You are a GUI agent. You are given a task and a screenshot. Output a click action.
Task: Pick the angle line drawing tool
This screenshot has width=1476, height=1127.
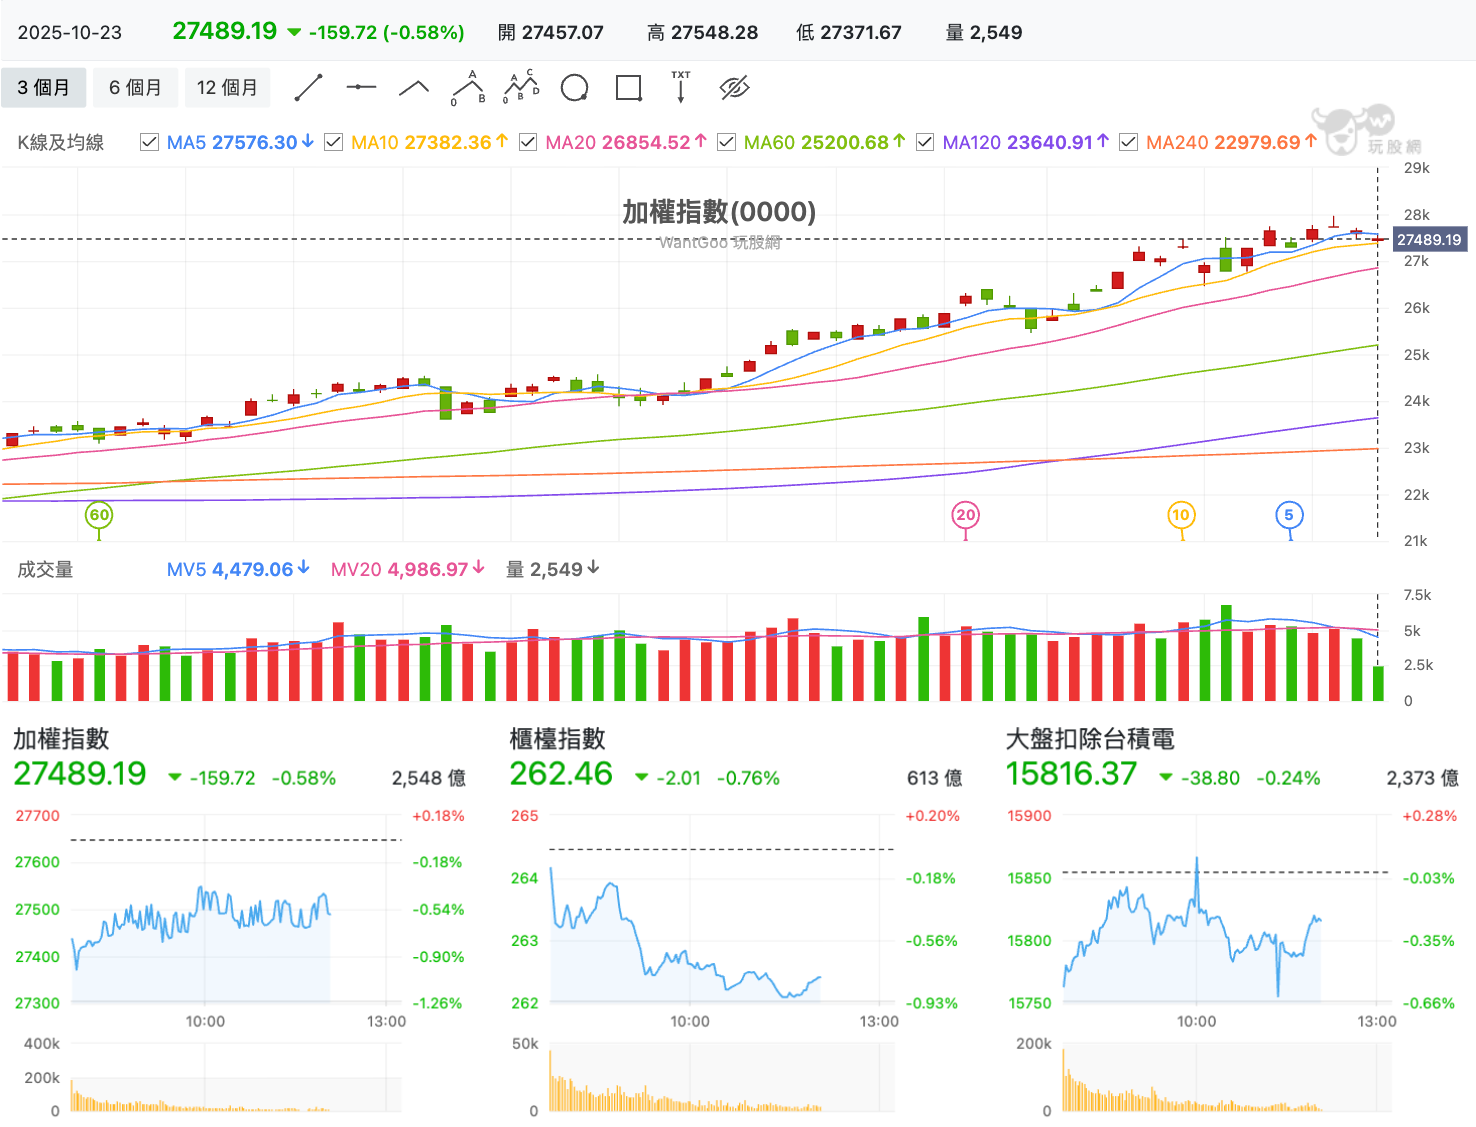[x=414, y=88]
